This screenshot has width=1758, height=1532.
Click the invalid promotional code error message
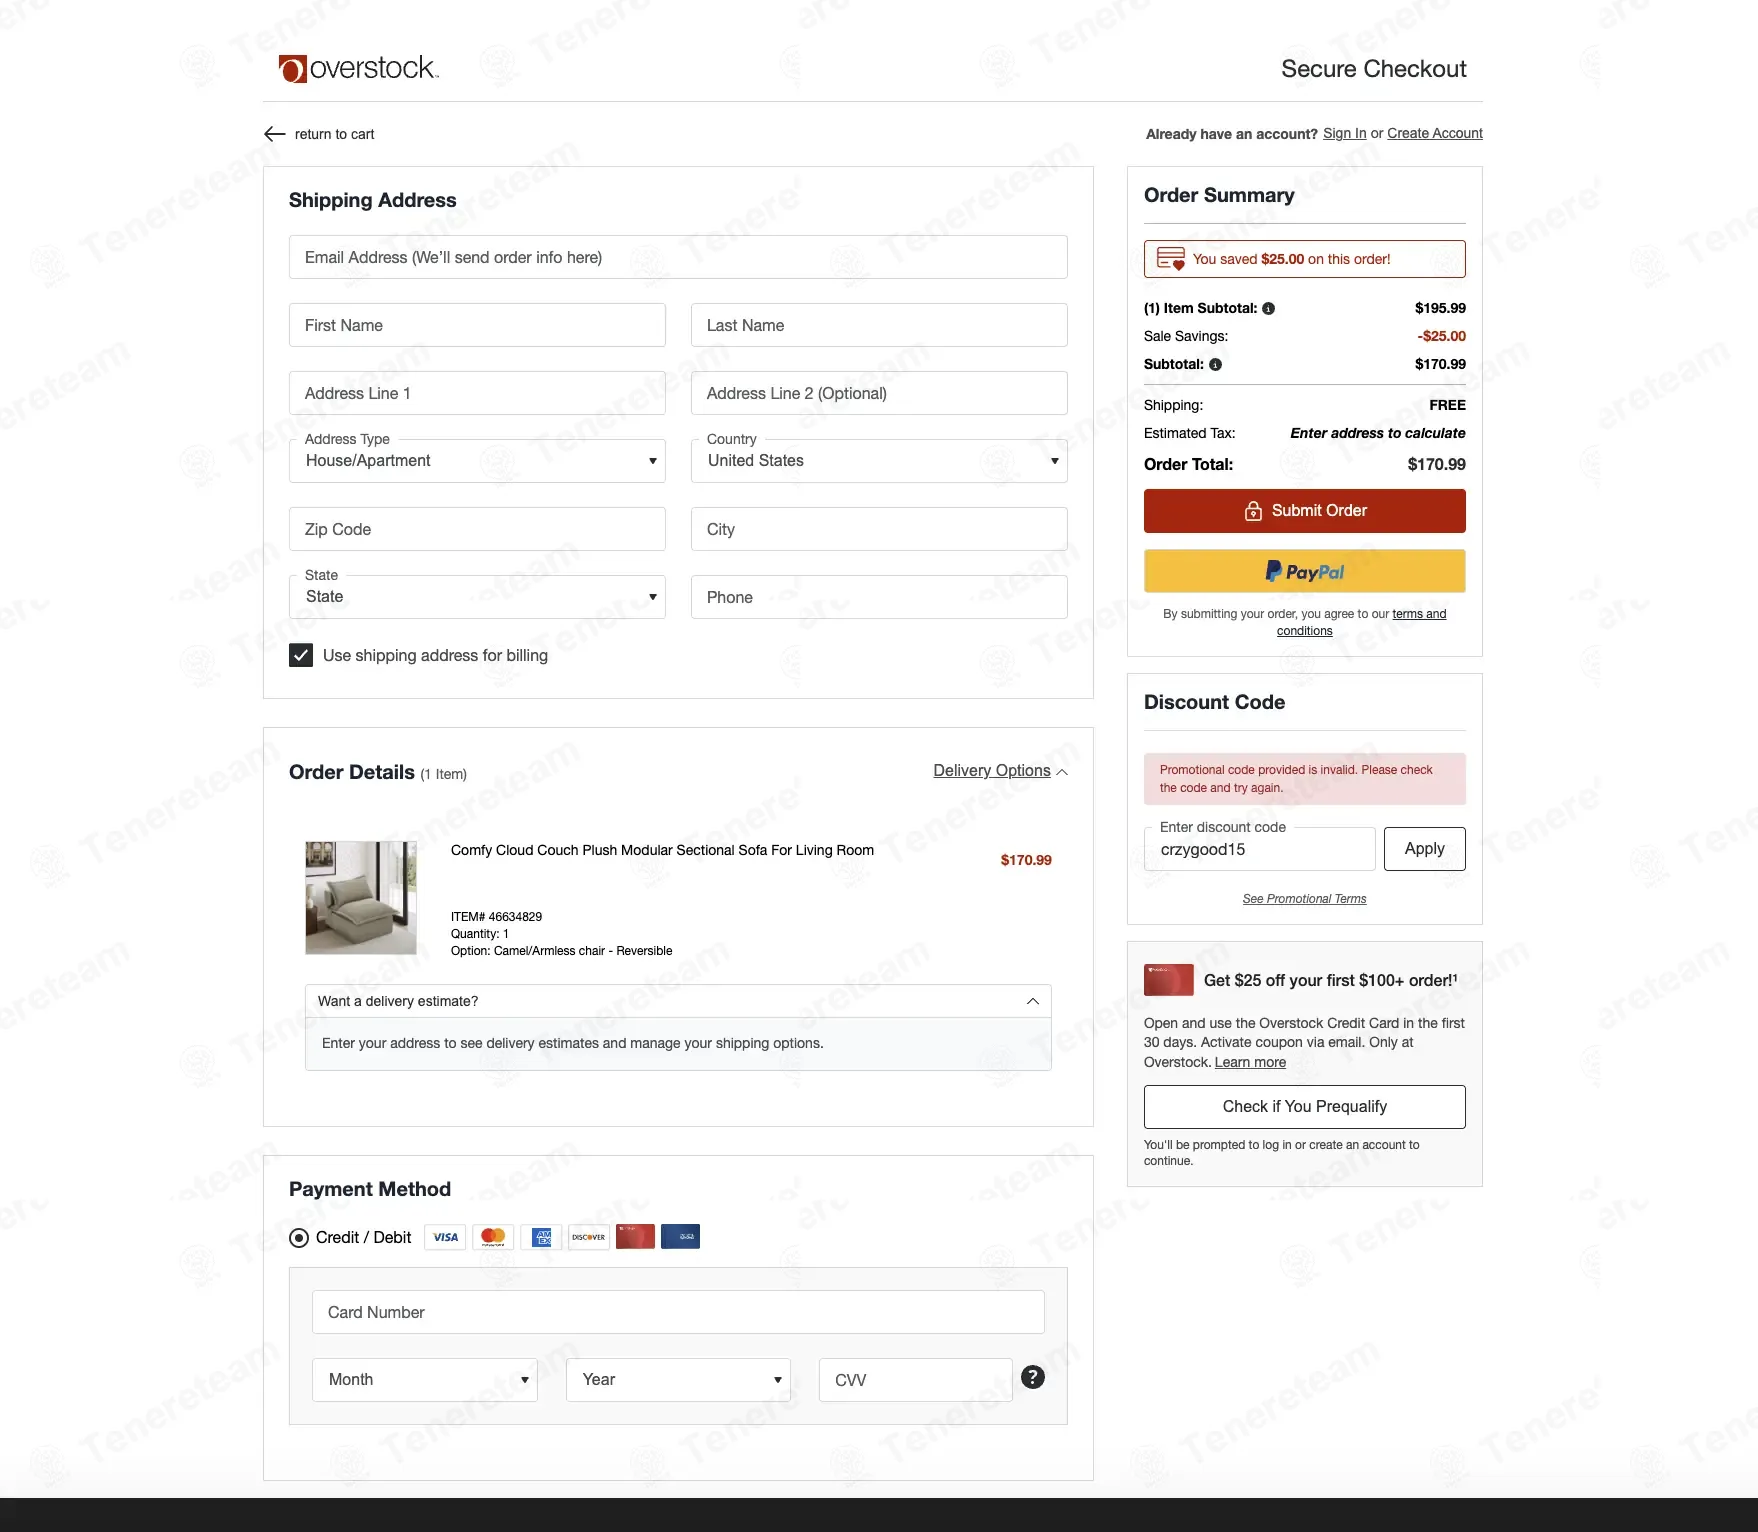pyautogui.click(x=1304, y=779)
